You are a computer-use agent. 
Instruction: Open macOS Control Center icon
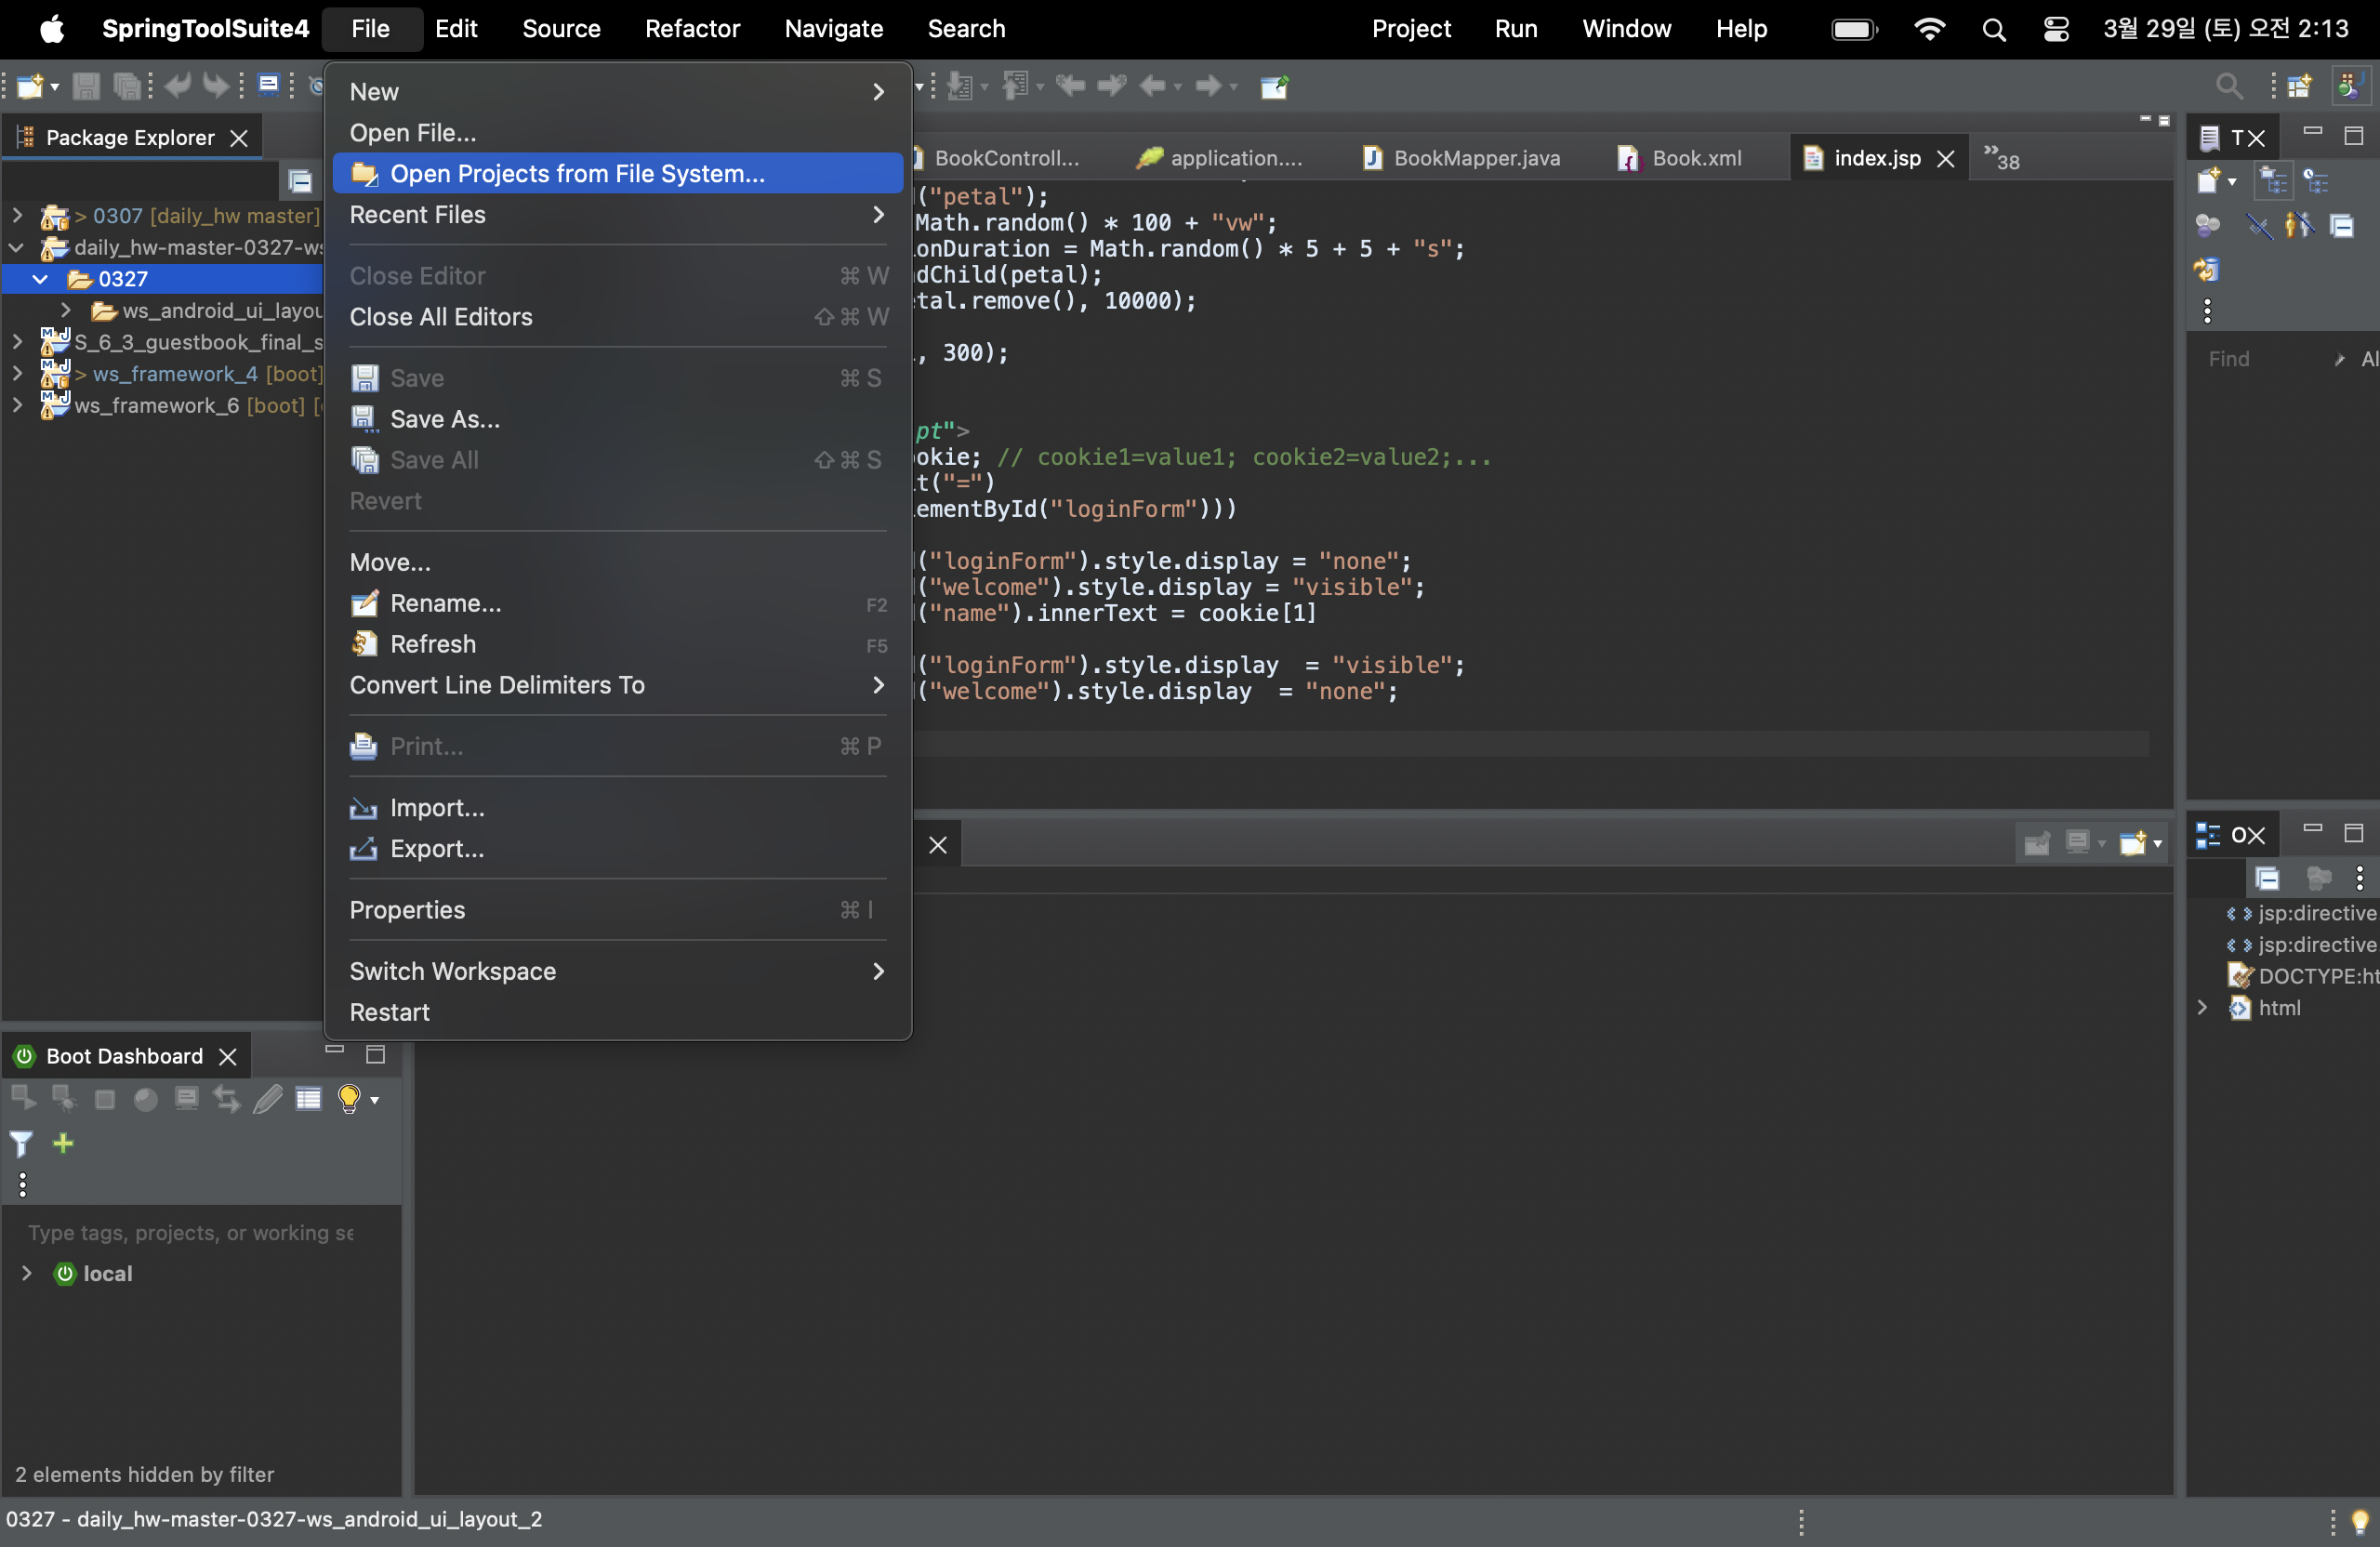pos(2056,29)
